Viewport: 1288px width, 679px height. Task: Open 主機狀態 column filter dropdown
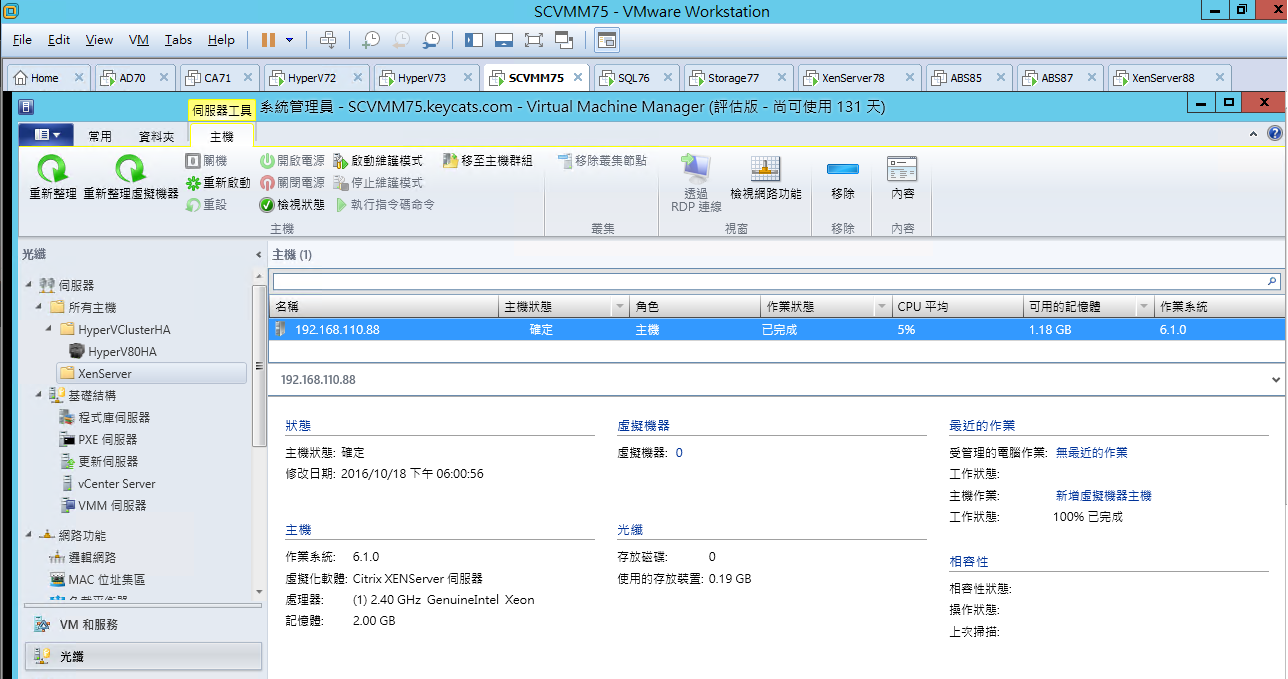619,307
